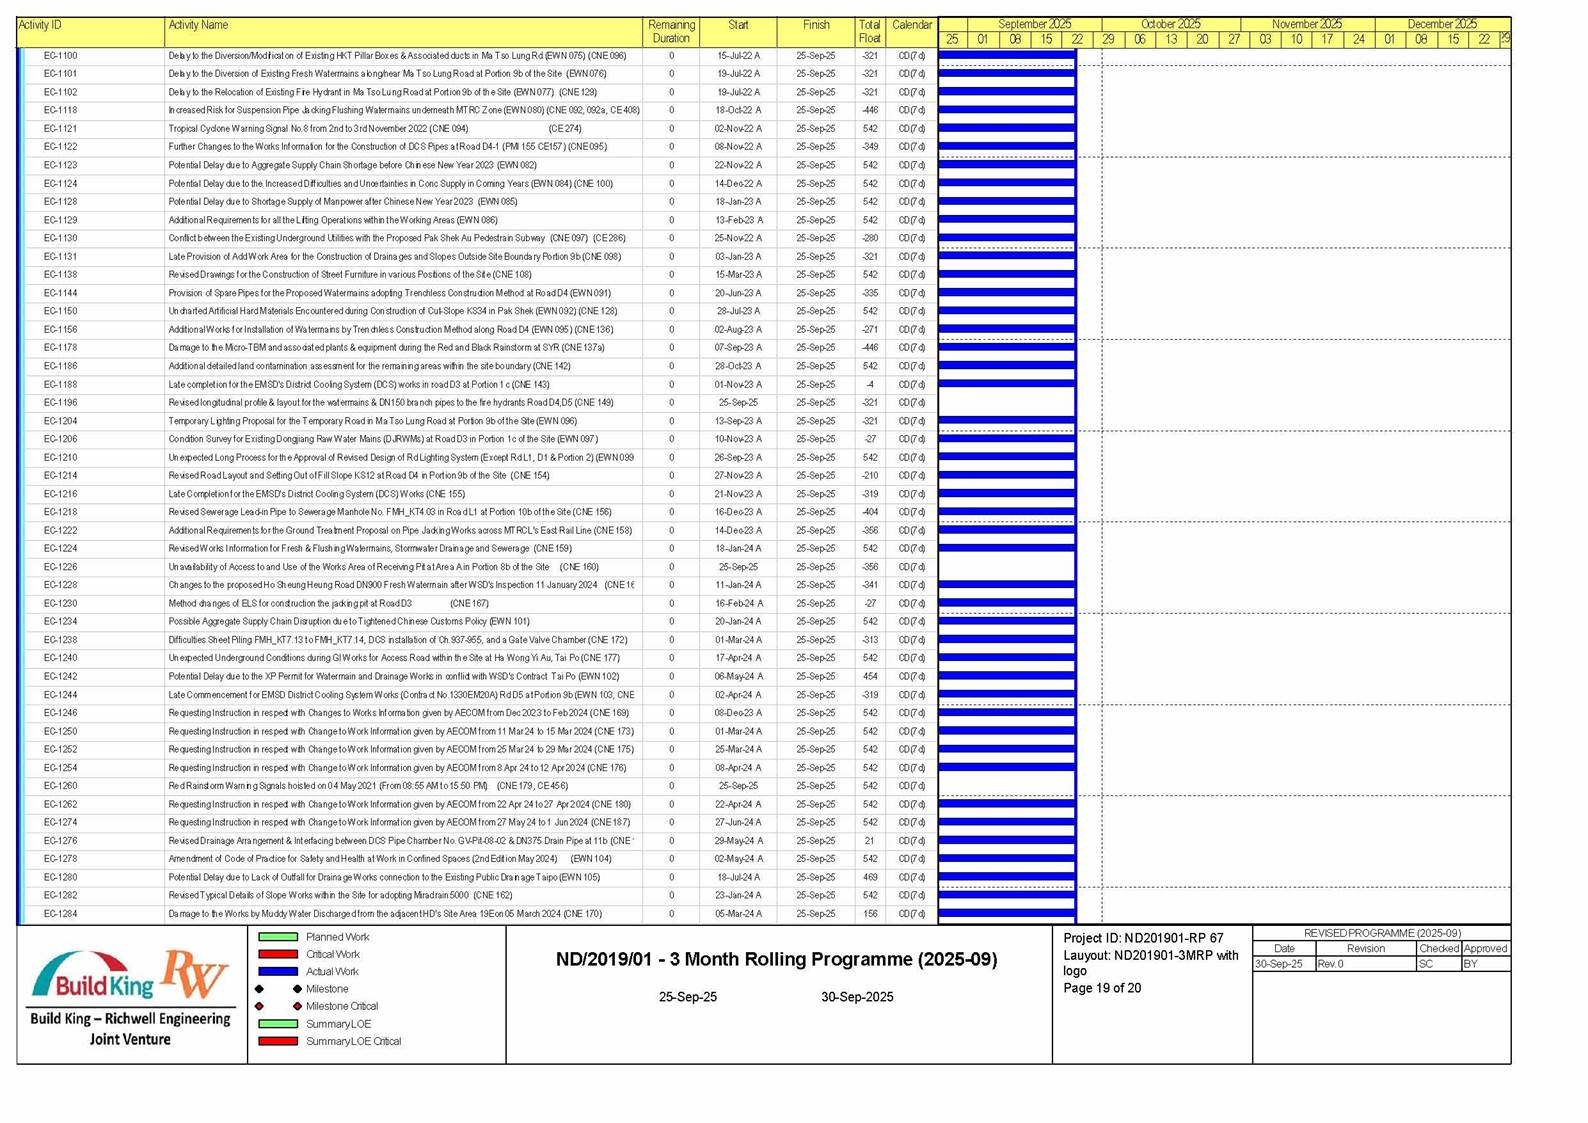1588x1123 pixels.
Task: Select activity ID EC-1284 in last row
Action: pos(60,914)
